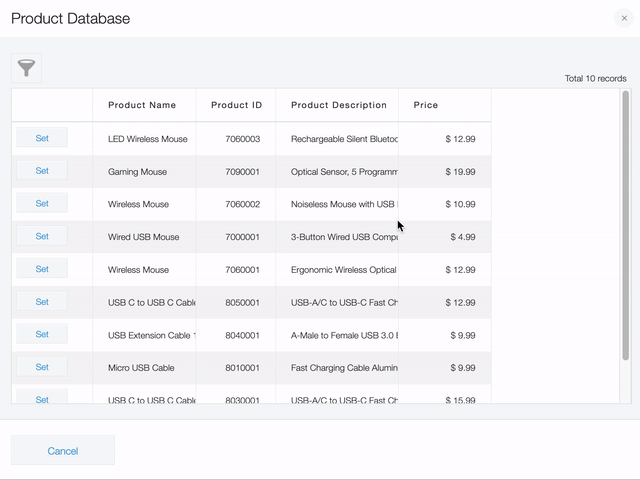
Task: Sort by Product Name column header
Action: (x=142, y=105)
